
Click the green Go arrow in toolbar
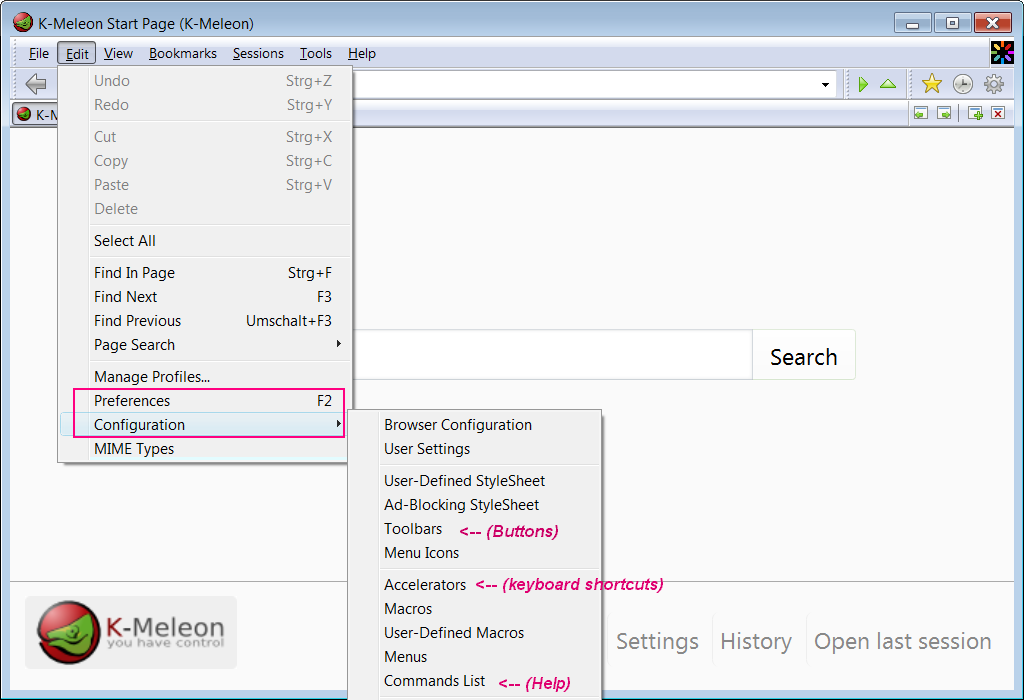coord(863,84)
